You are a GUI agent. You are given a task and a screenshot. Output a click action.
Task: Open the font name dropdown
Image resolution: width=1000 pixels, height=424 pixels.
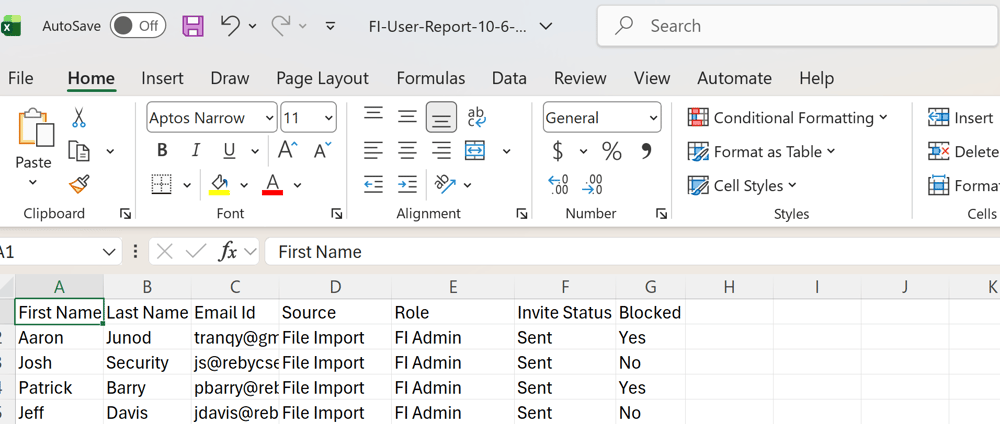(269, 118)
